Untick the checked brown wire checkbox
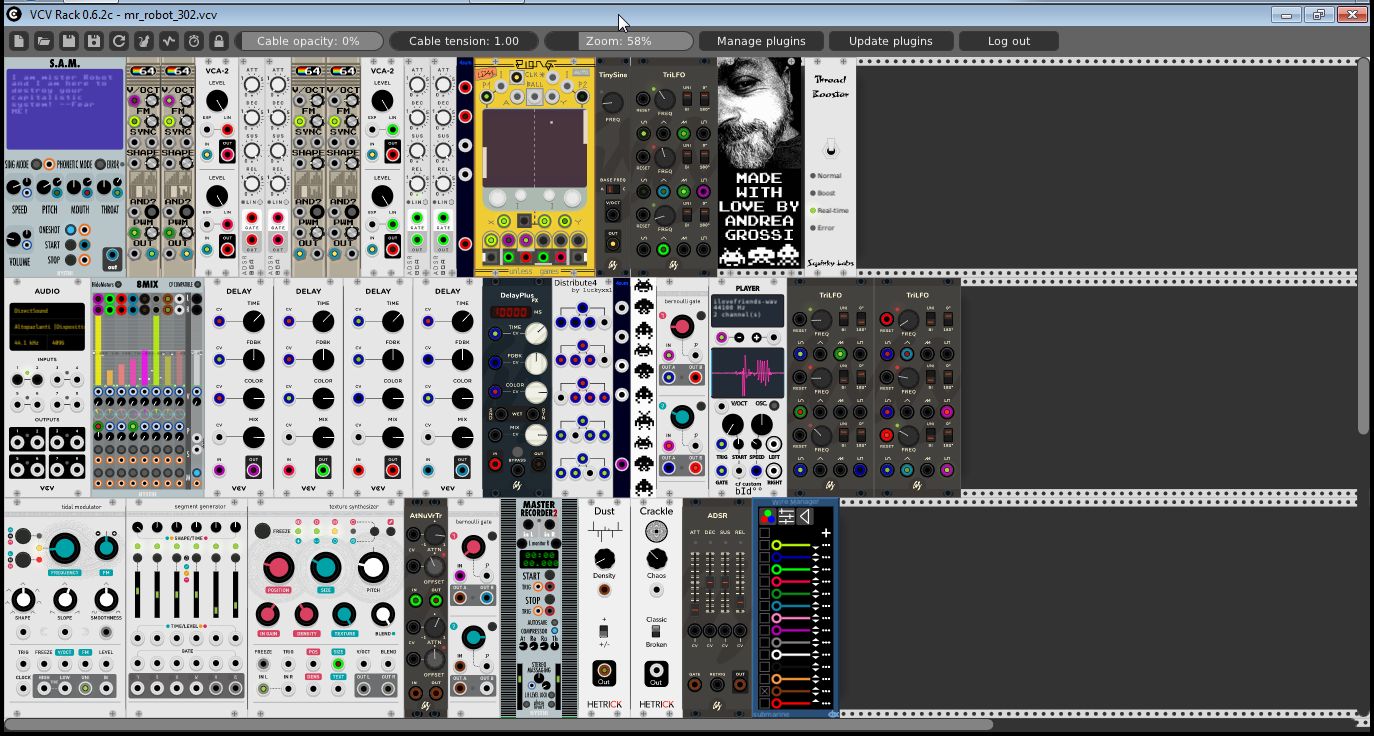Image resolution: width=1374 pixels, height=736 pixels. pos(765,692)
